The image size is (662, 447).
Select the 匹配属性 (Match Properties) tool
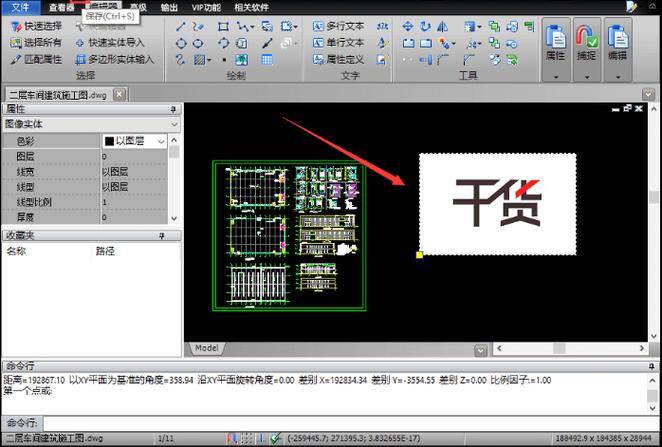(37, 59)
